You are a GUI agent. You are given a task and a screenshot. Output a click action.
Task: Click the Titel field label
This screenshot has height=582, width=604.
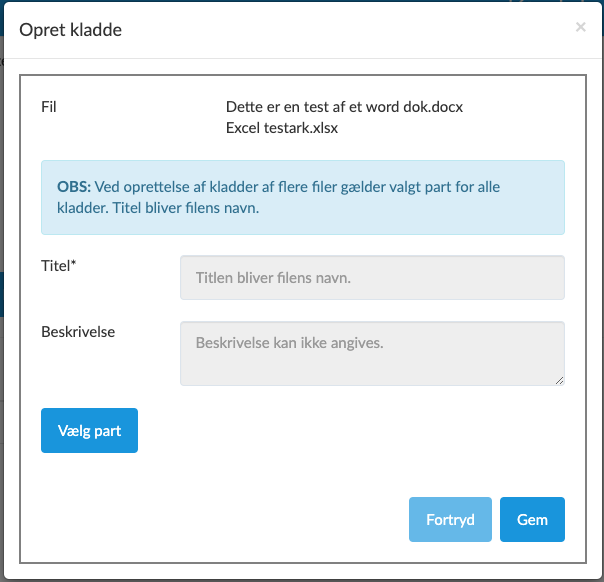(x=56, y=265)
